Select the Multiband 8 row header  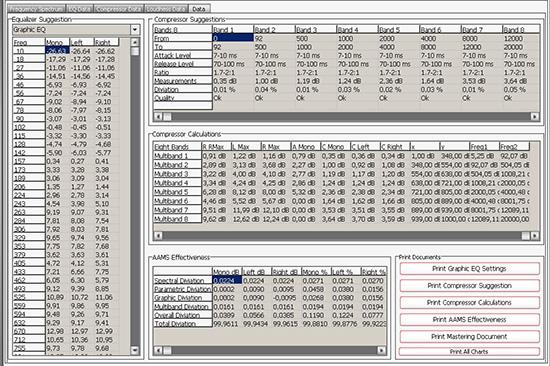pos(177,219)
